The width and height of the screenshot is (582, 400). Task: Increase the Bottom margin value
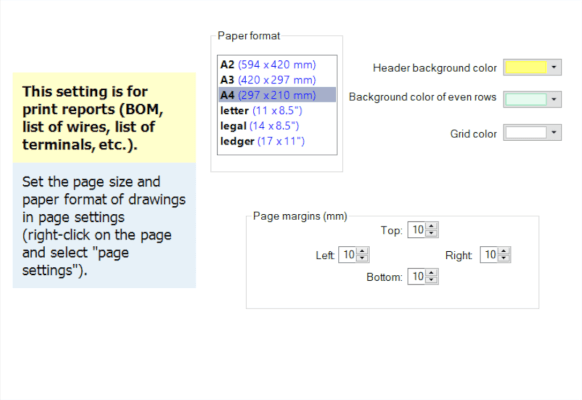click(x=431, y=273)
